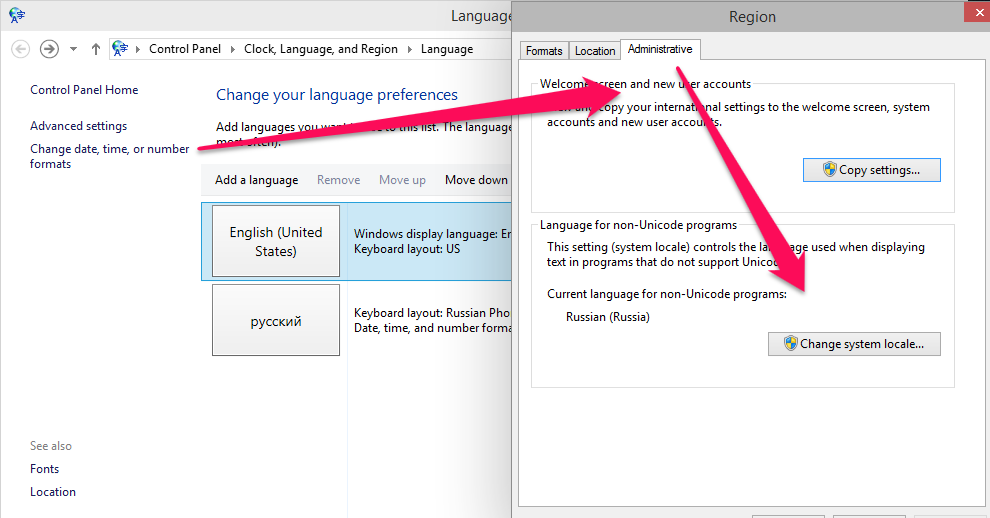
Task: Click Add a language
Action: coord(256,180)
